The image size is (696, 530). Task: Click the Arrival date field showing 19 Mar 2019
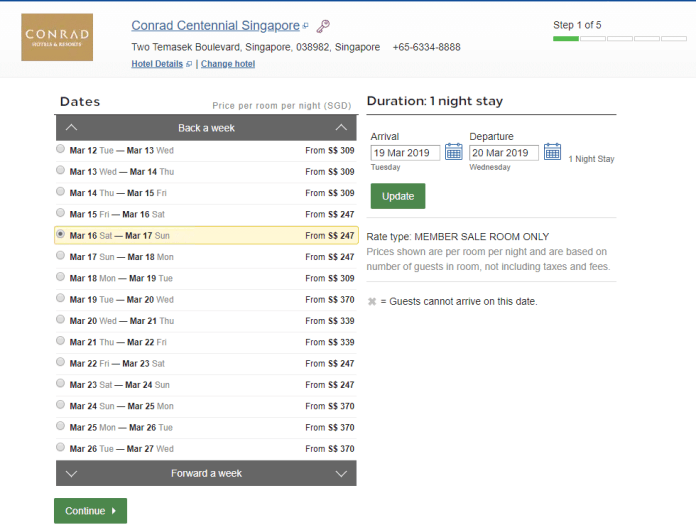click(x=405, y=153)
